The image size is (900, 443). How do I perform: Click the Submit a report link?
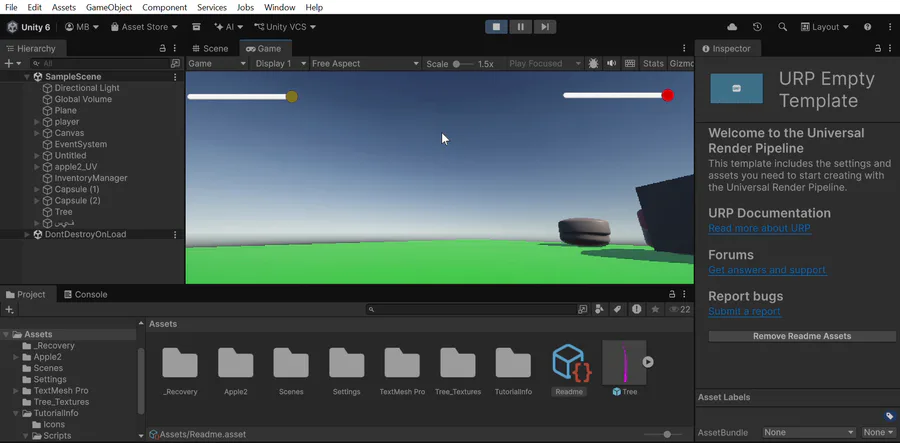[744, 312]
